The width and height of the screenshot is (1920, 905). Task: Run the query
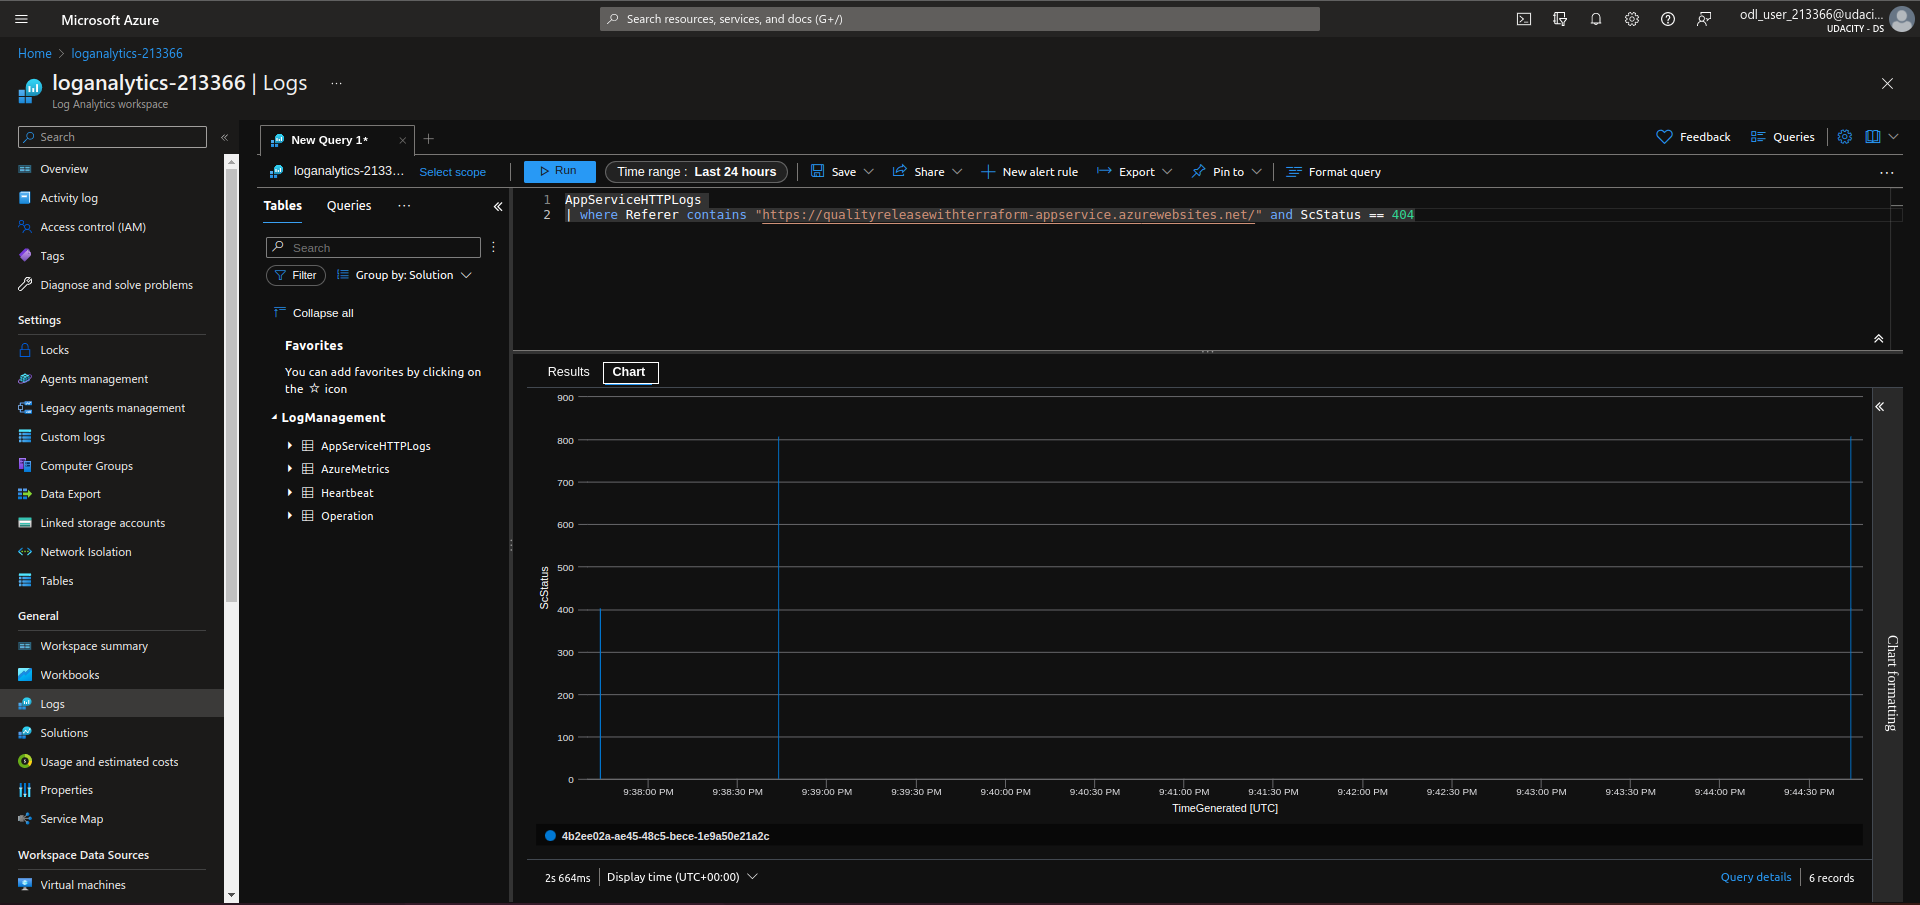559,172
